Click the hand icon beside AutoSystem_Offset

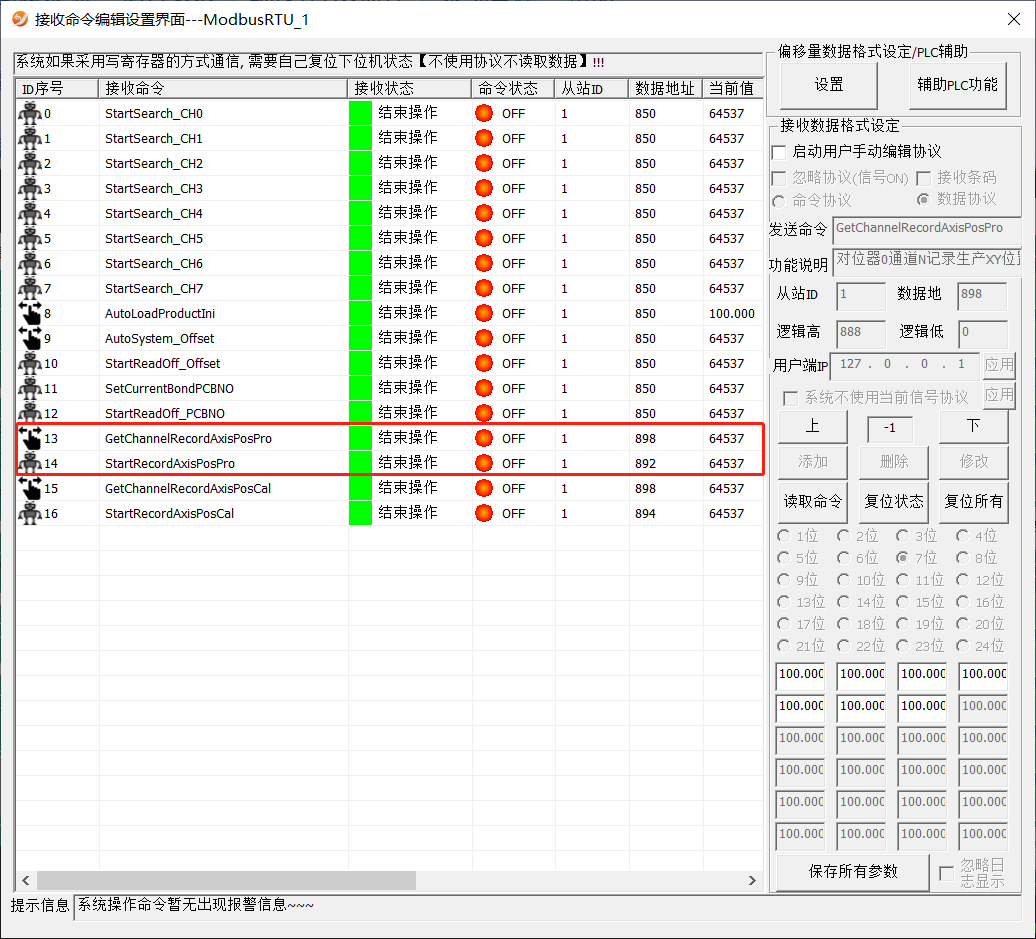pyautogui.click(x=29, y=338)
